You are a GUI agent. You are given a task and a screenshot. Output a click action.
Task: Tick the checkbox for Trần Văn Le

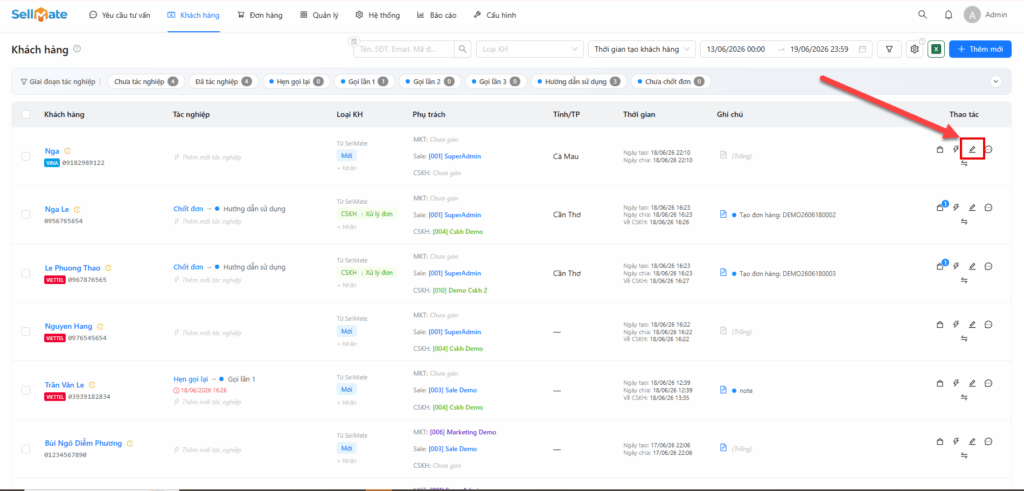[x=26, y=390]
